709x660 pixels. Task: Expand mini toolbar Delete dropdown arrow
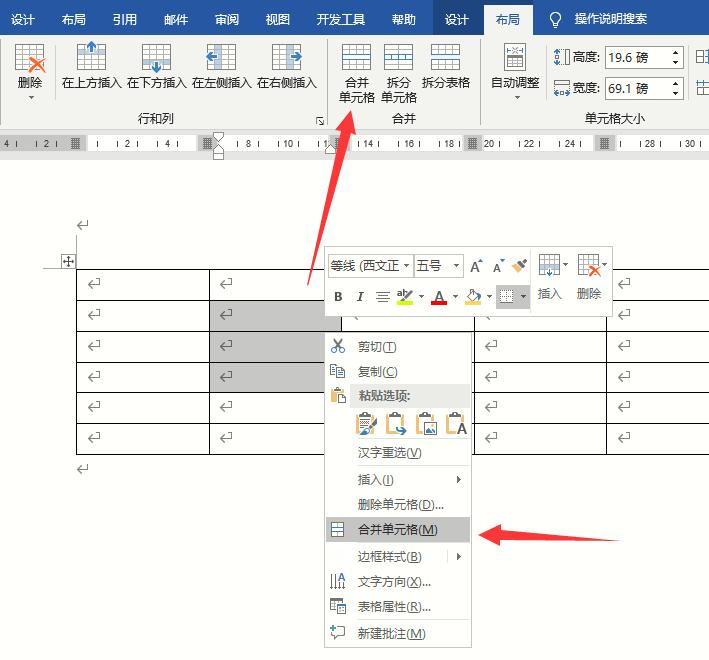(x=605, y=264)
